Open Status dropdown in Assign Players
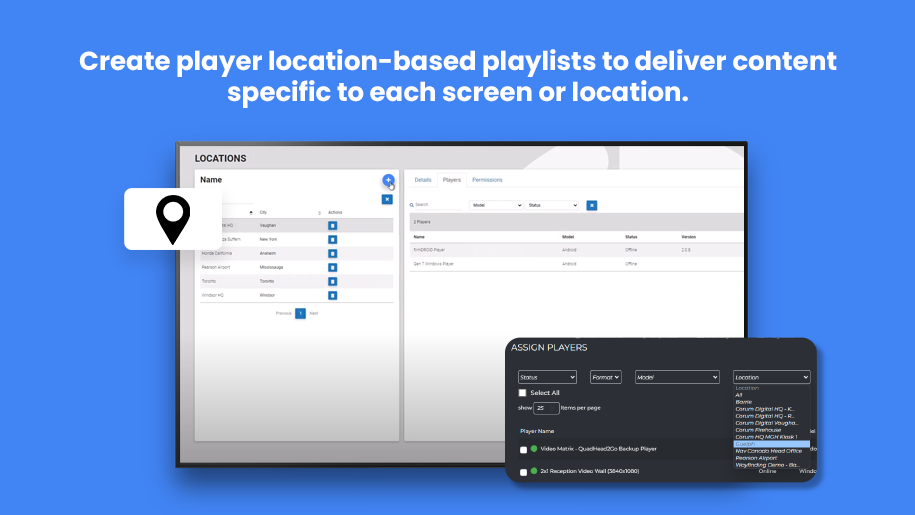 547,377
